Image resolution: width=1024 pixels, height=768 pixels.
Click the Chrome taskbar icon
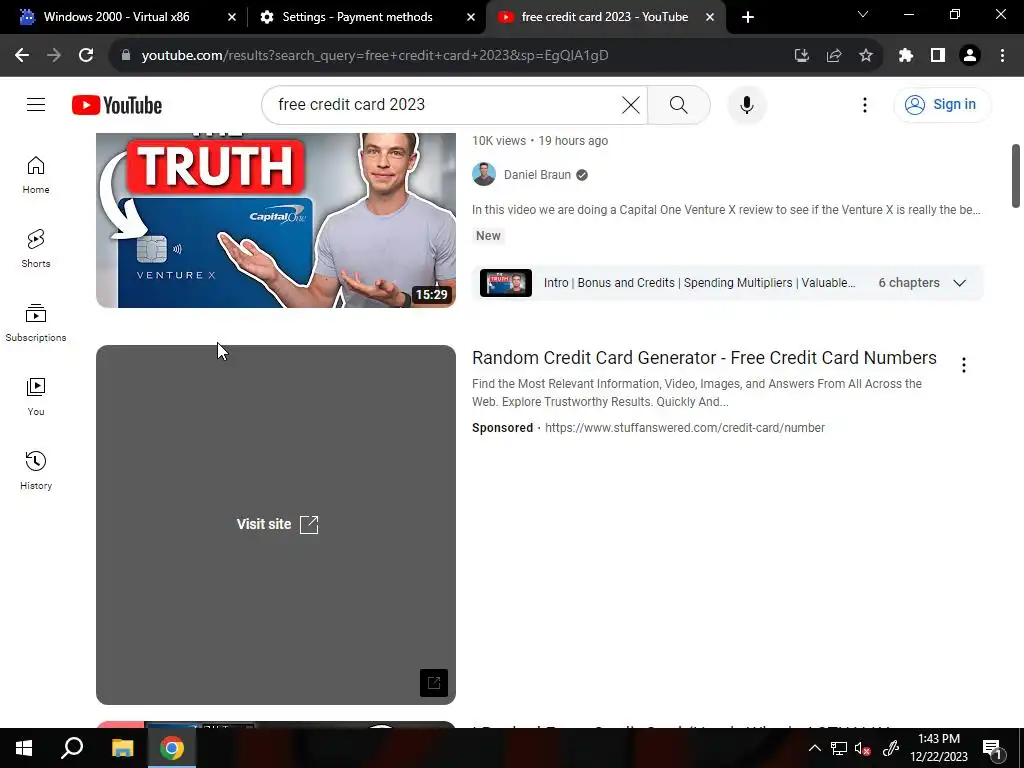coord(172,748)
